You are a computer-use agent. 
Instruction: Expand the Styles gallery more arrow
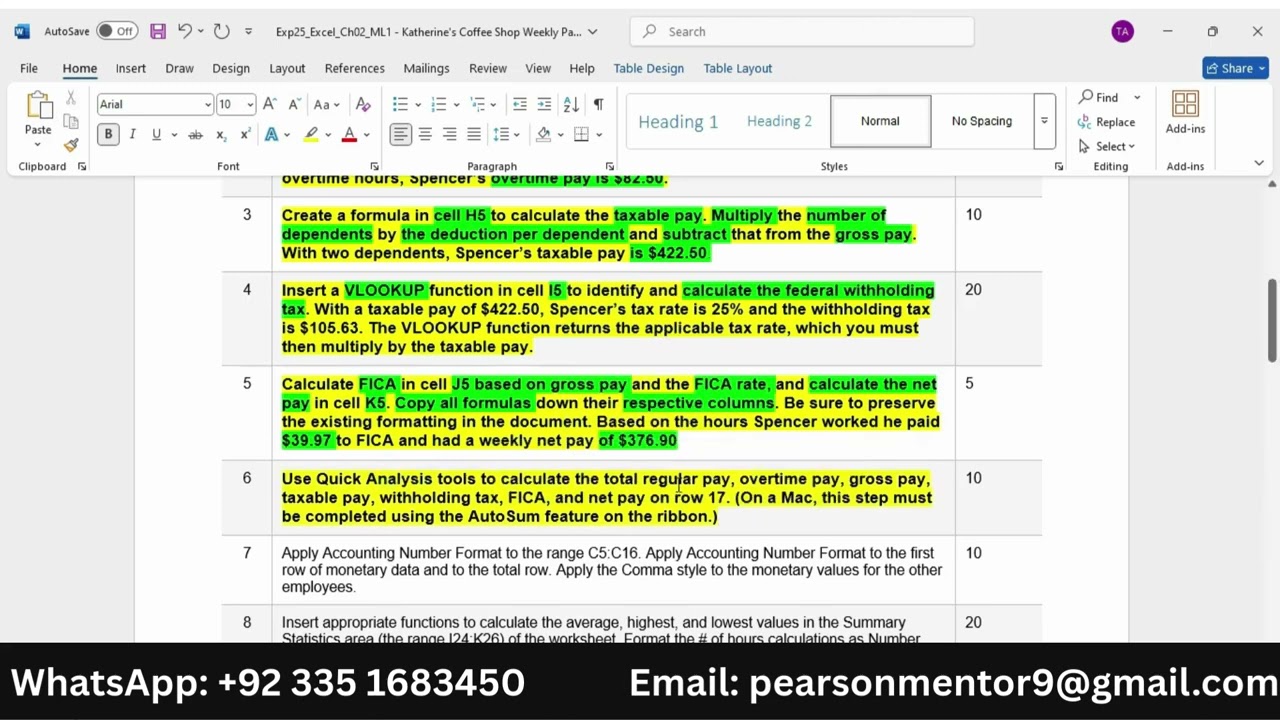coord(1044,121)
